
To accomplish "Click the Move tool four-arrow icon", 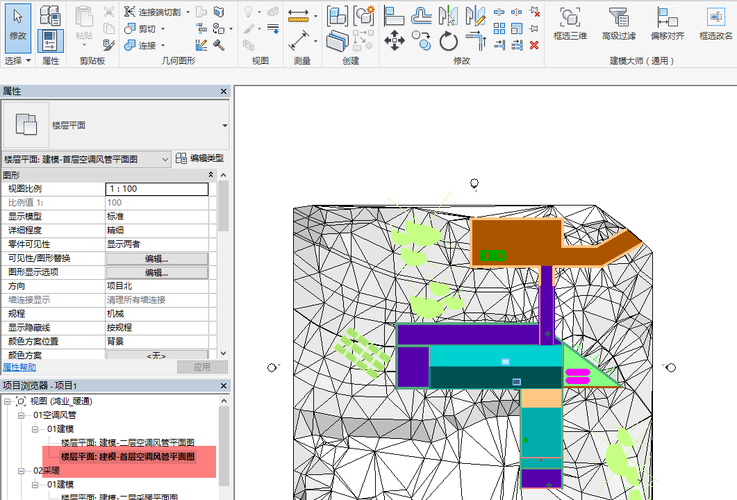I will pos(394,41).
